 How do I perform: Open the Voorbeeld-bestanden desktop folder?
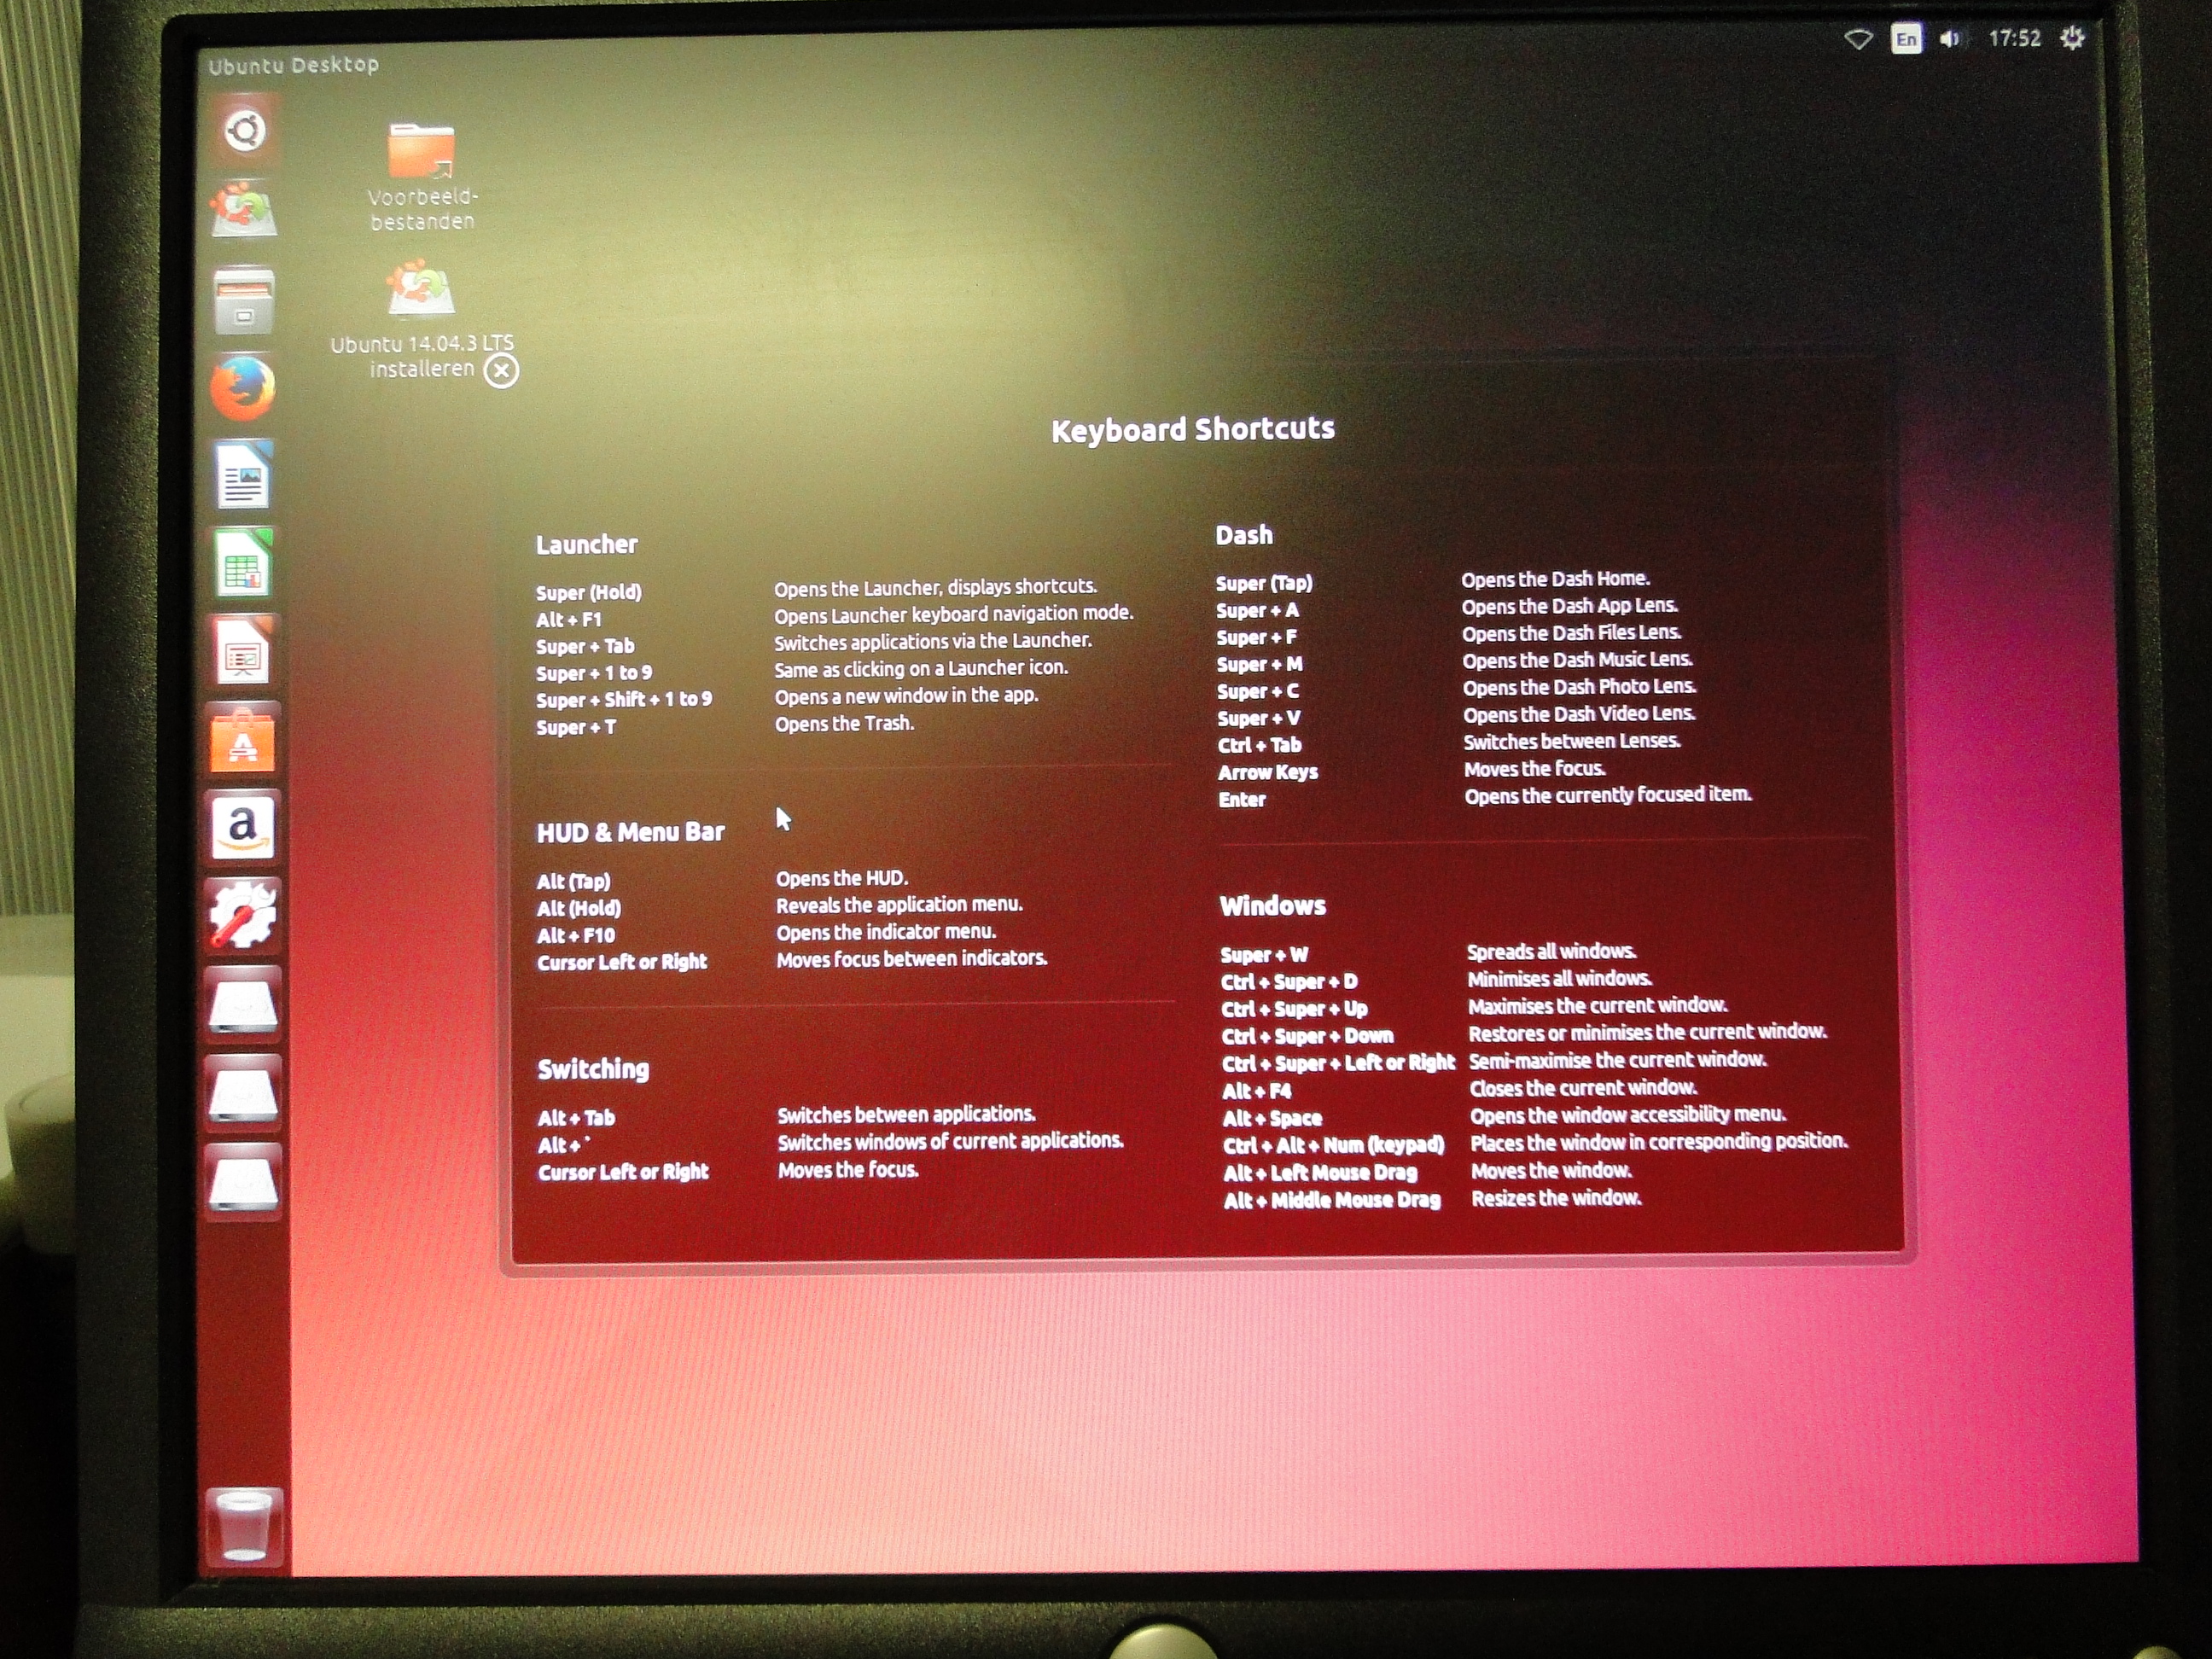tap(421, 153)
